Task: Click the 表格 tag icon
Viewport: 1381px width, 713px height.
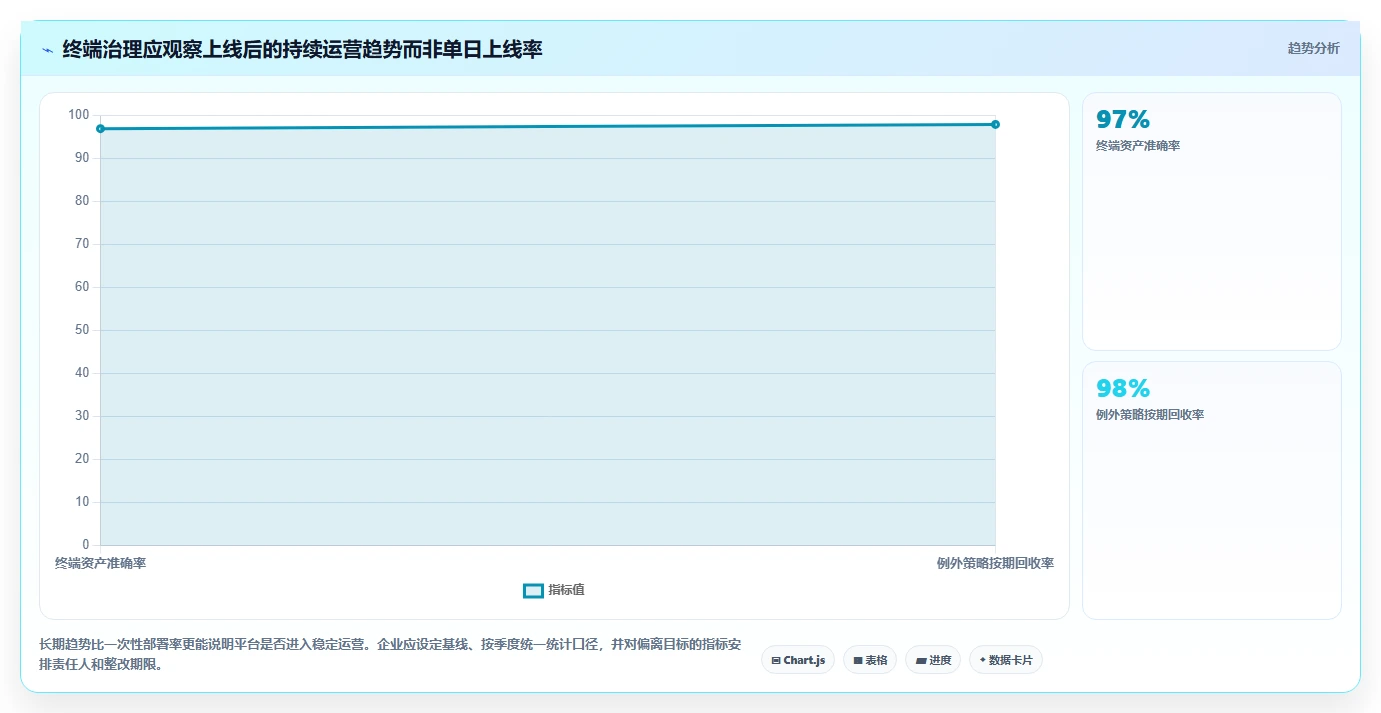Action: (x=858, y=661)
